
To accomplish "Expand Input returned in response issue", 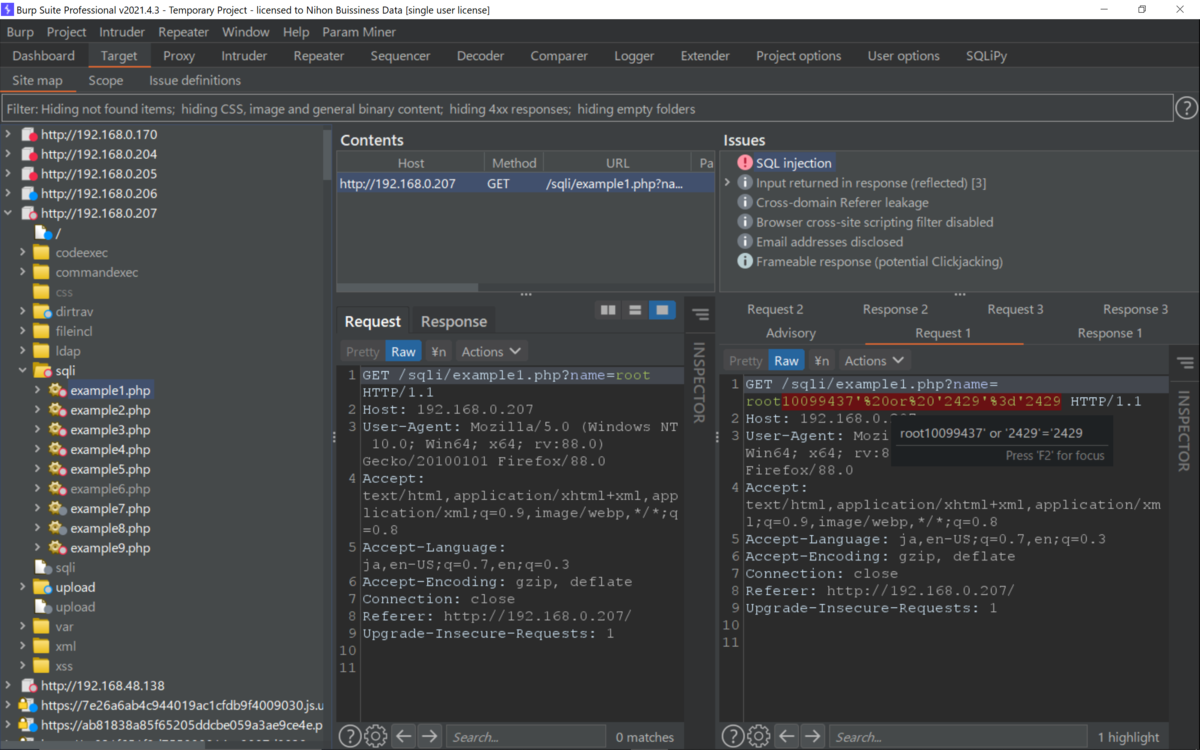I will coord(727,183).
